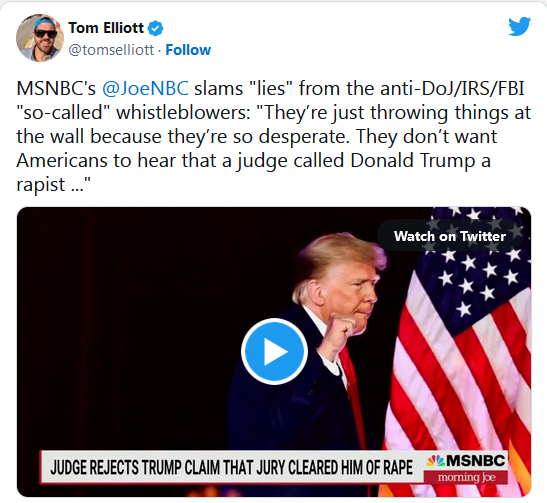
Task: Follow the @tomselliott account
Action: (188, 50)
